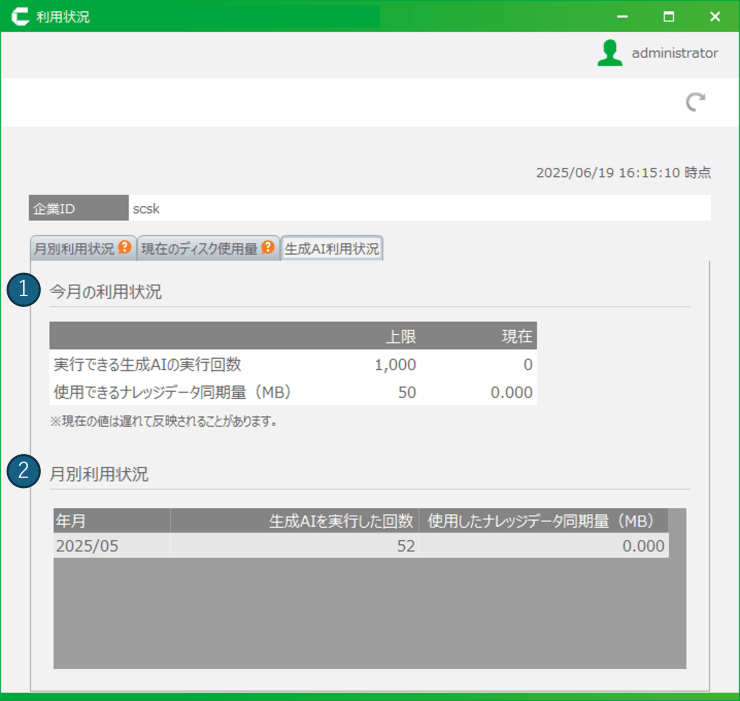
Task: Click the help icon on 月別利用状況 tab
Action: tap(125, 248)
